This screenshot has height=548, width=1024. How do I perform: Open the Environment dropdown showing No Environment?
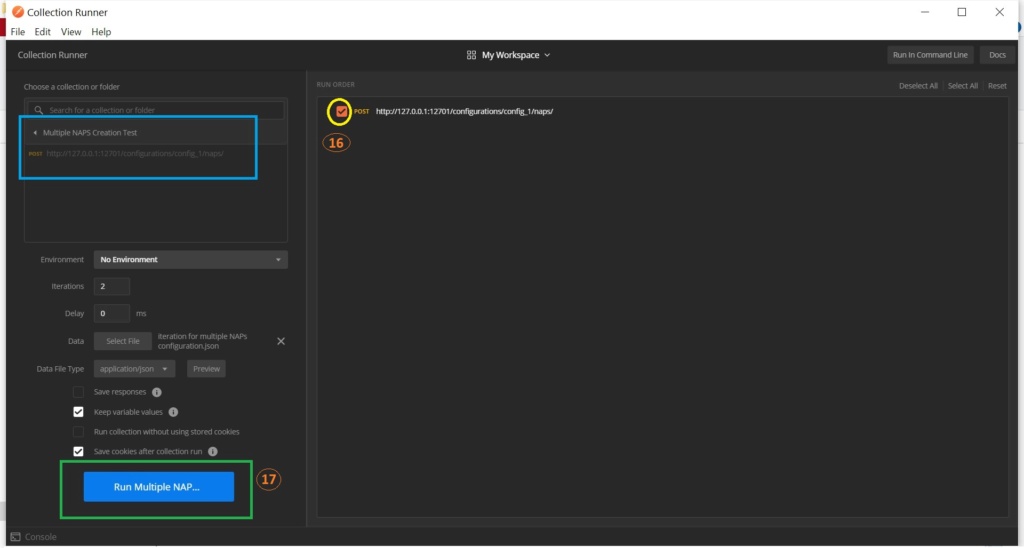point(191,259)
